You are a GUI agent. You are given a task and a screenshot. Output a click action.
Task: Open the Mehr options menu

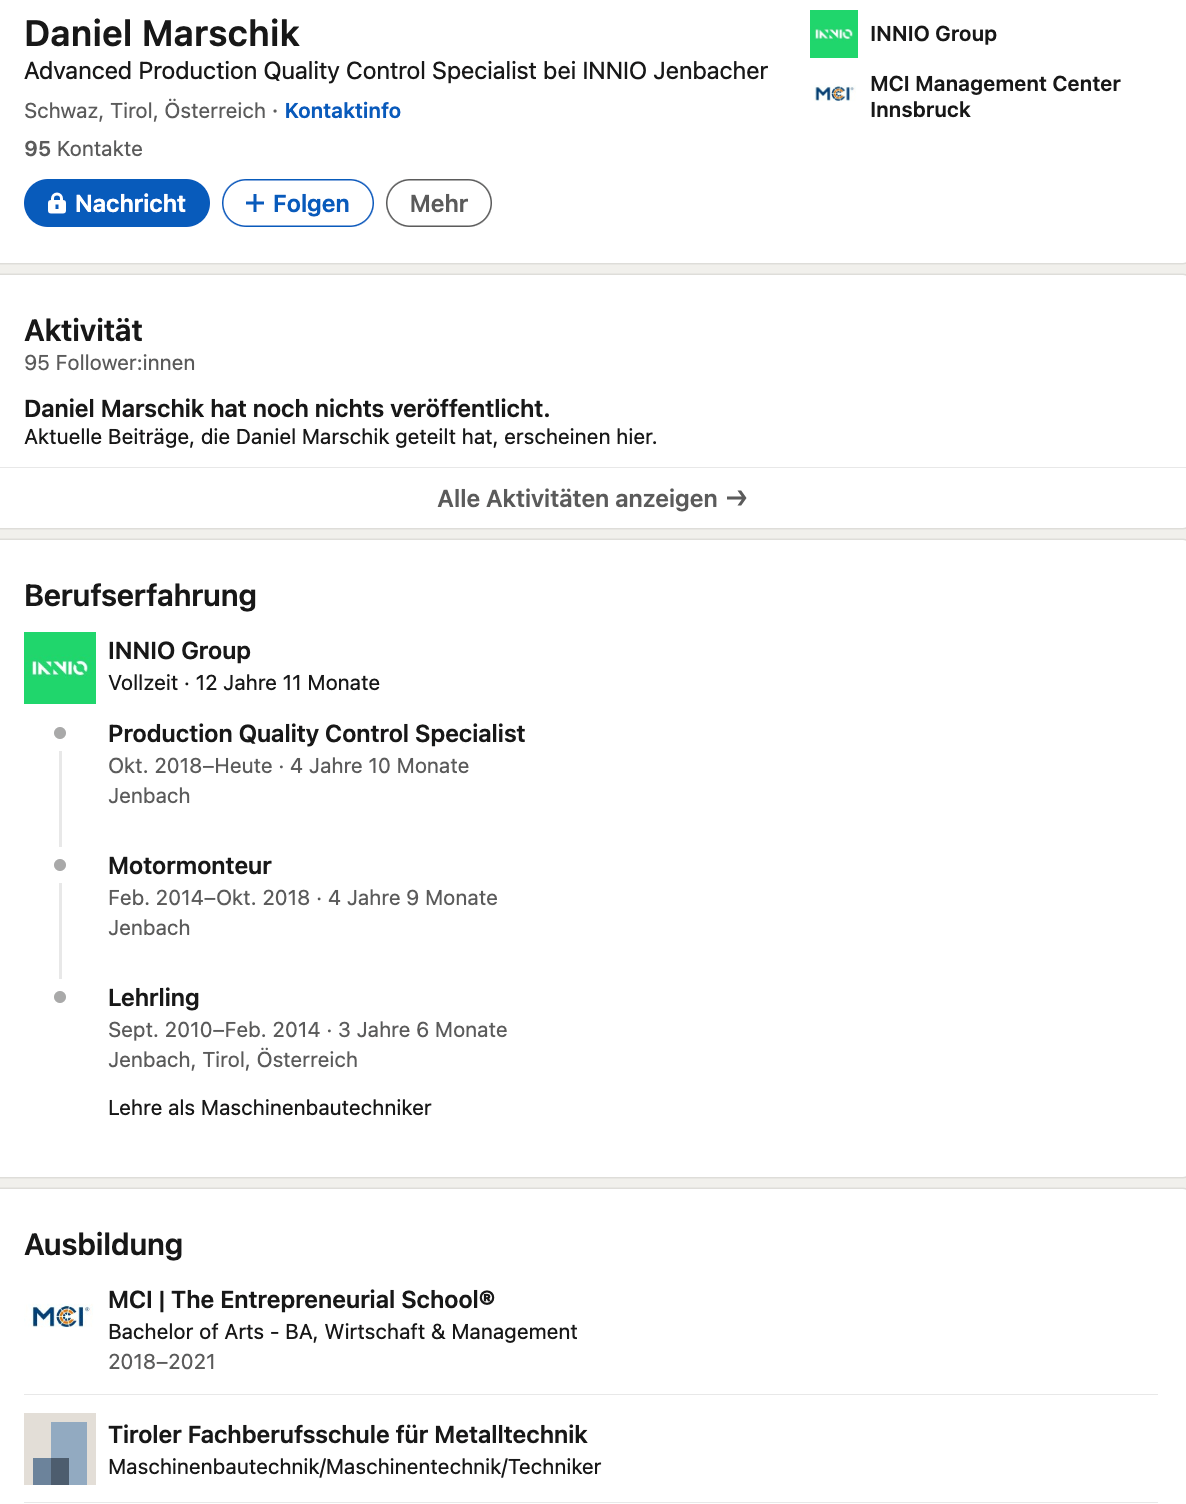pos(439,203)
